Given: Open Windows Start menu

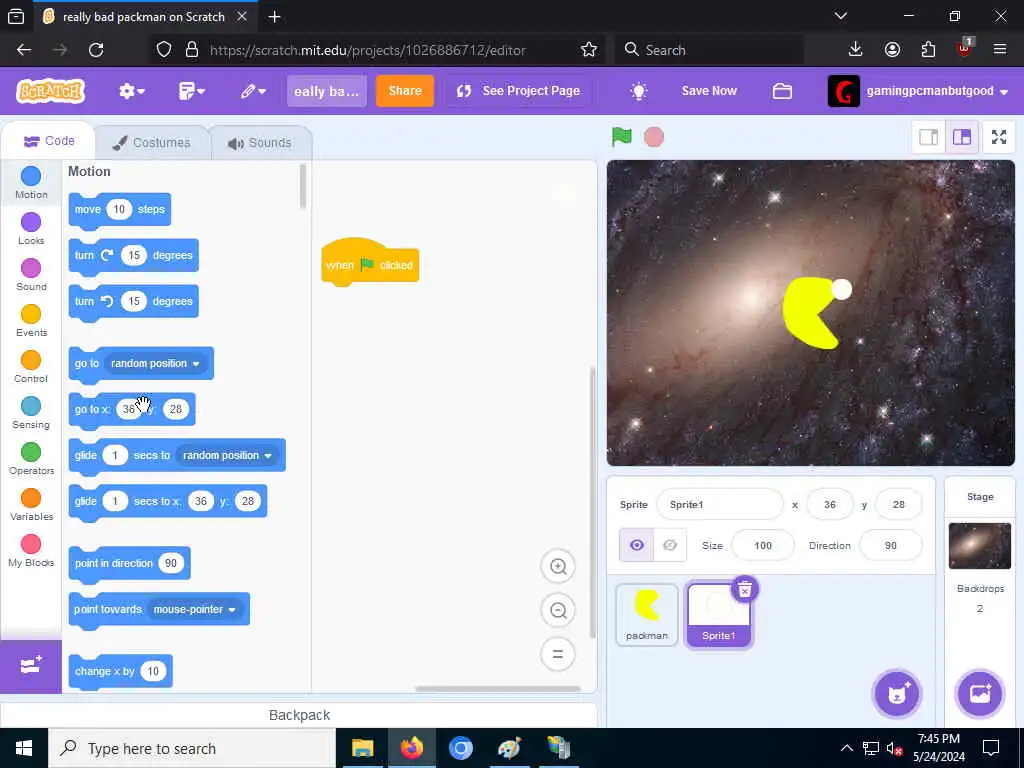Looking at the screenshot, I should click(24, 748).
